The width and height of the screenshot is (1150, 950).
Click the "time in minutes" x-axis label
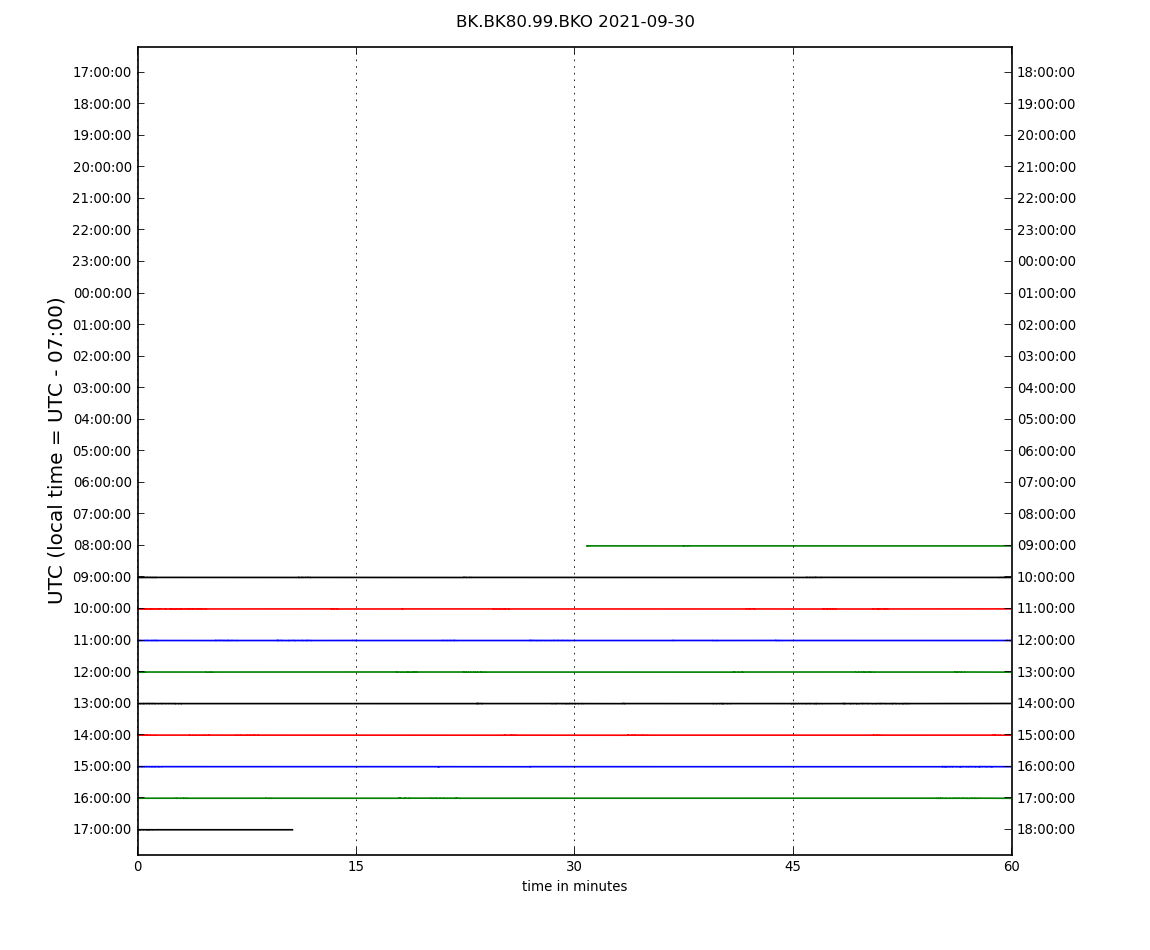tap(574, 886)
